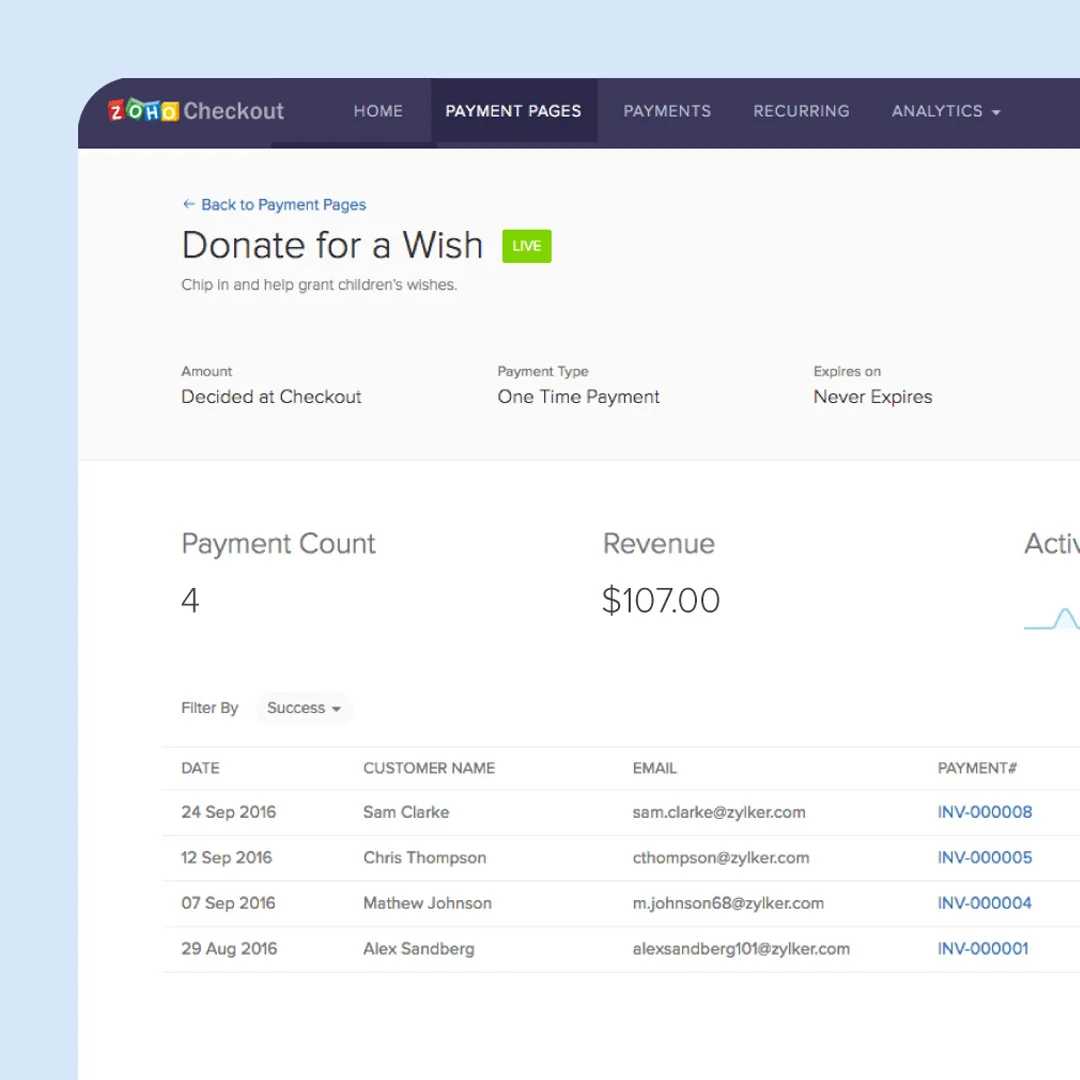The image size is (1080, 1080).
Task: Switch to the PAYMENT PAGES tab
Action: point(513,111)
